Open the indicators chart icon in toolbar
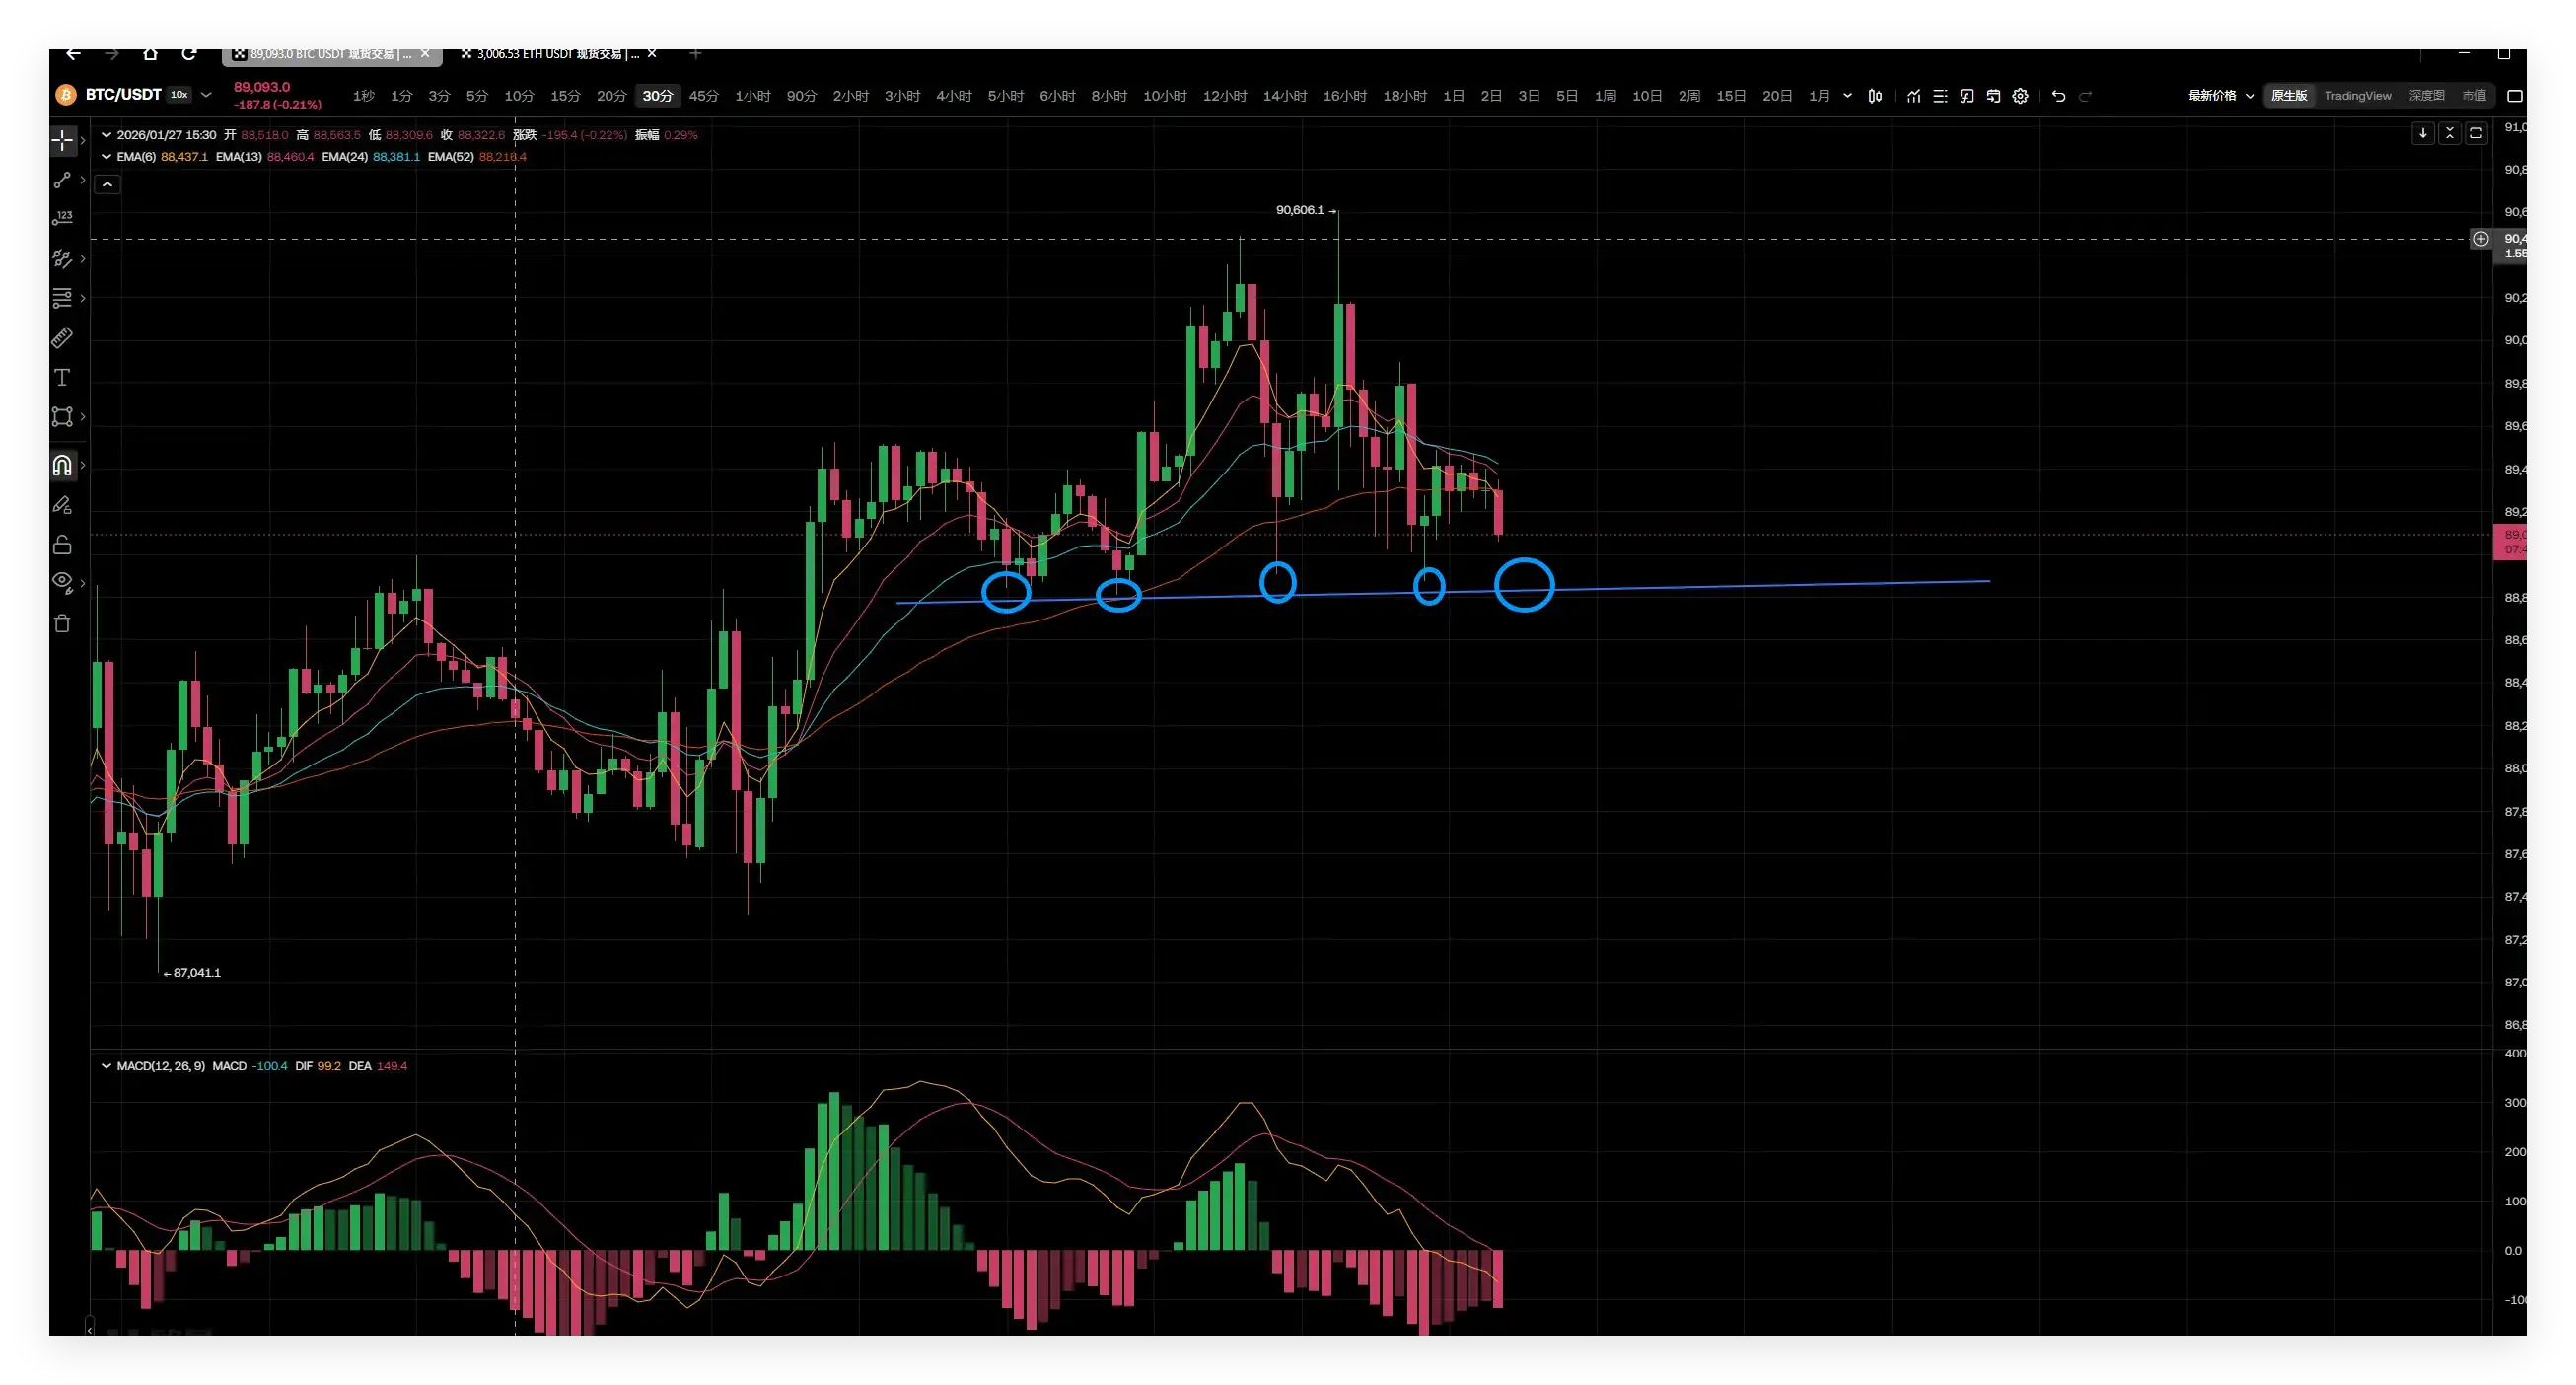 (x=1913, y=96)
